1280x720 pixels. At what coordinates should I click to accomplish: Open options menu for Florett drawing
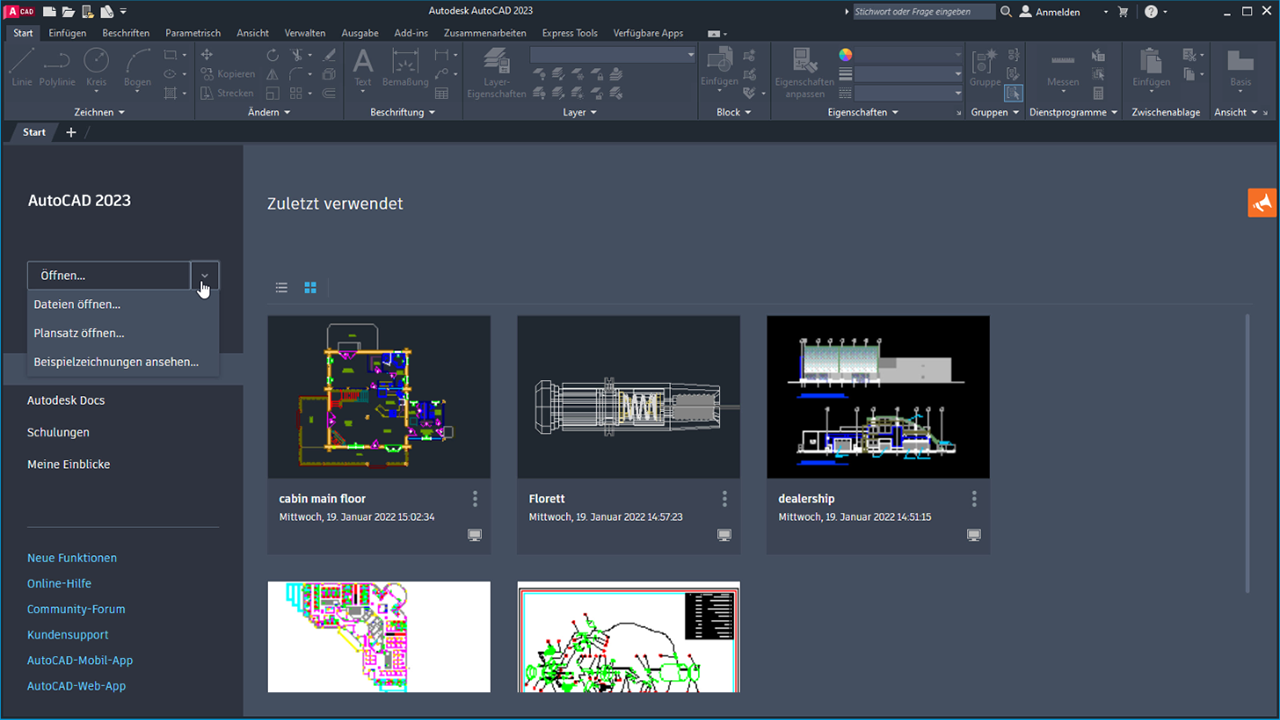[725, 499]
